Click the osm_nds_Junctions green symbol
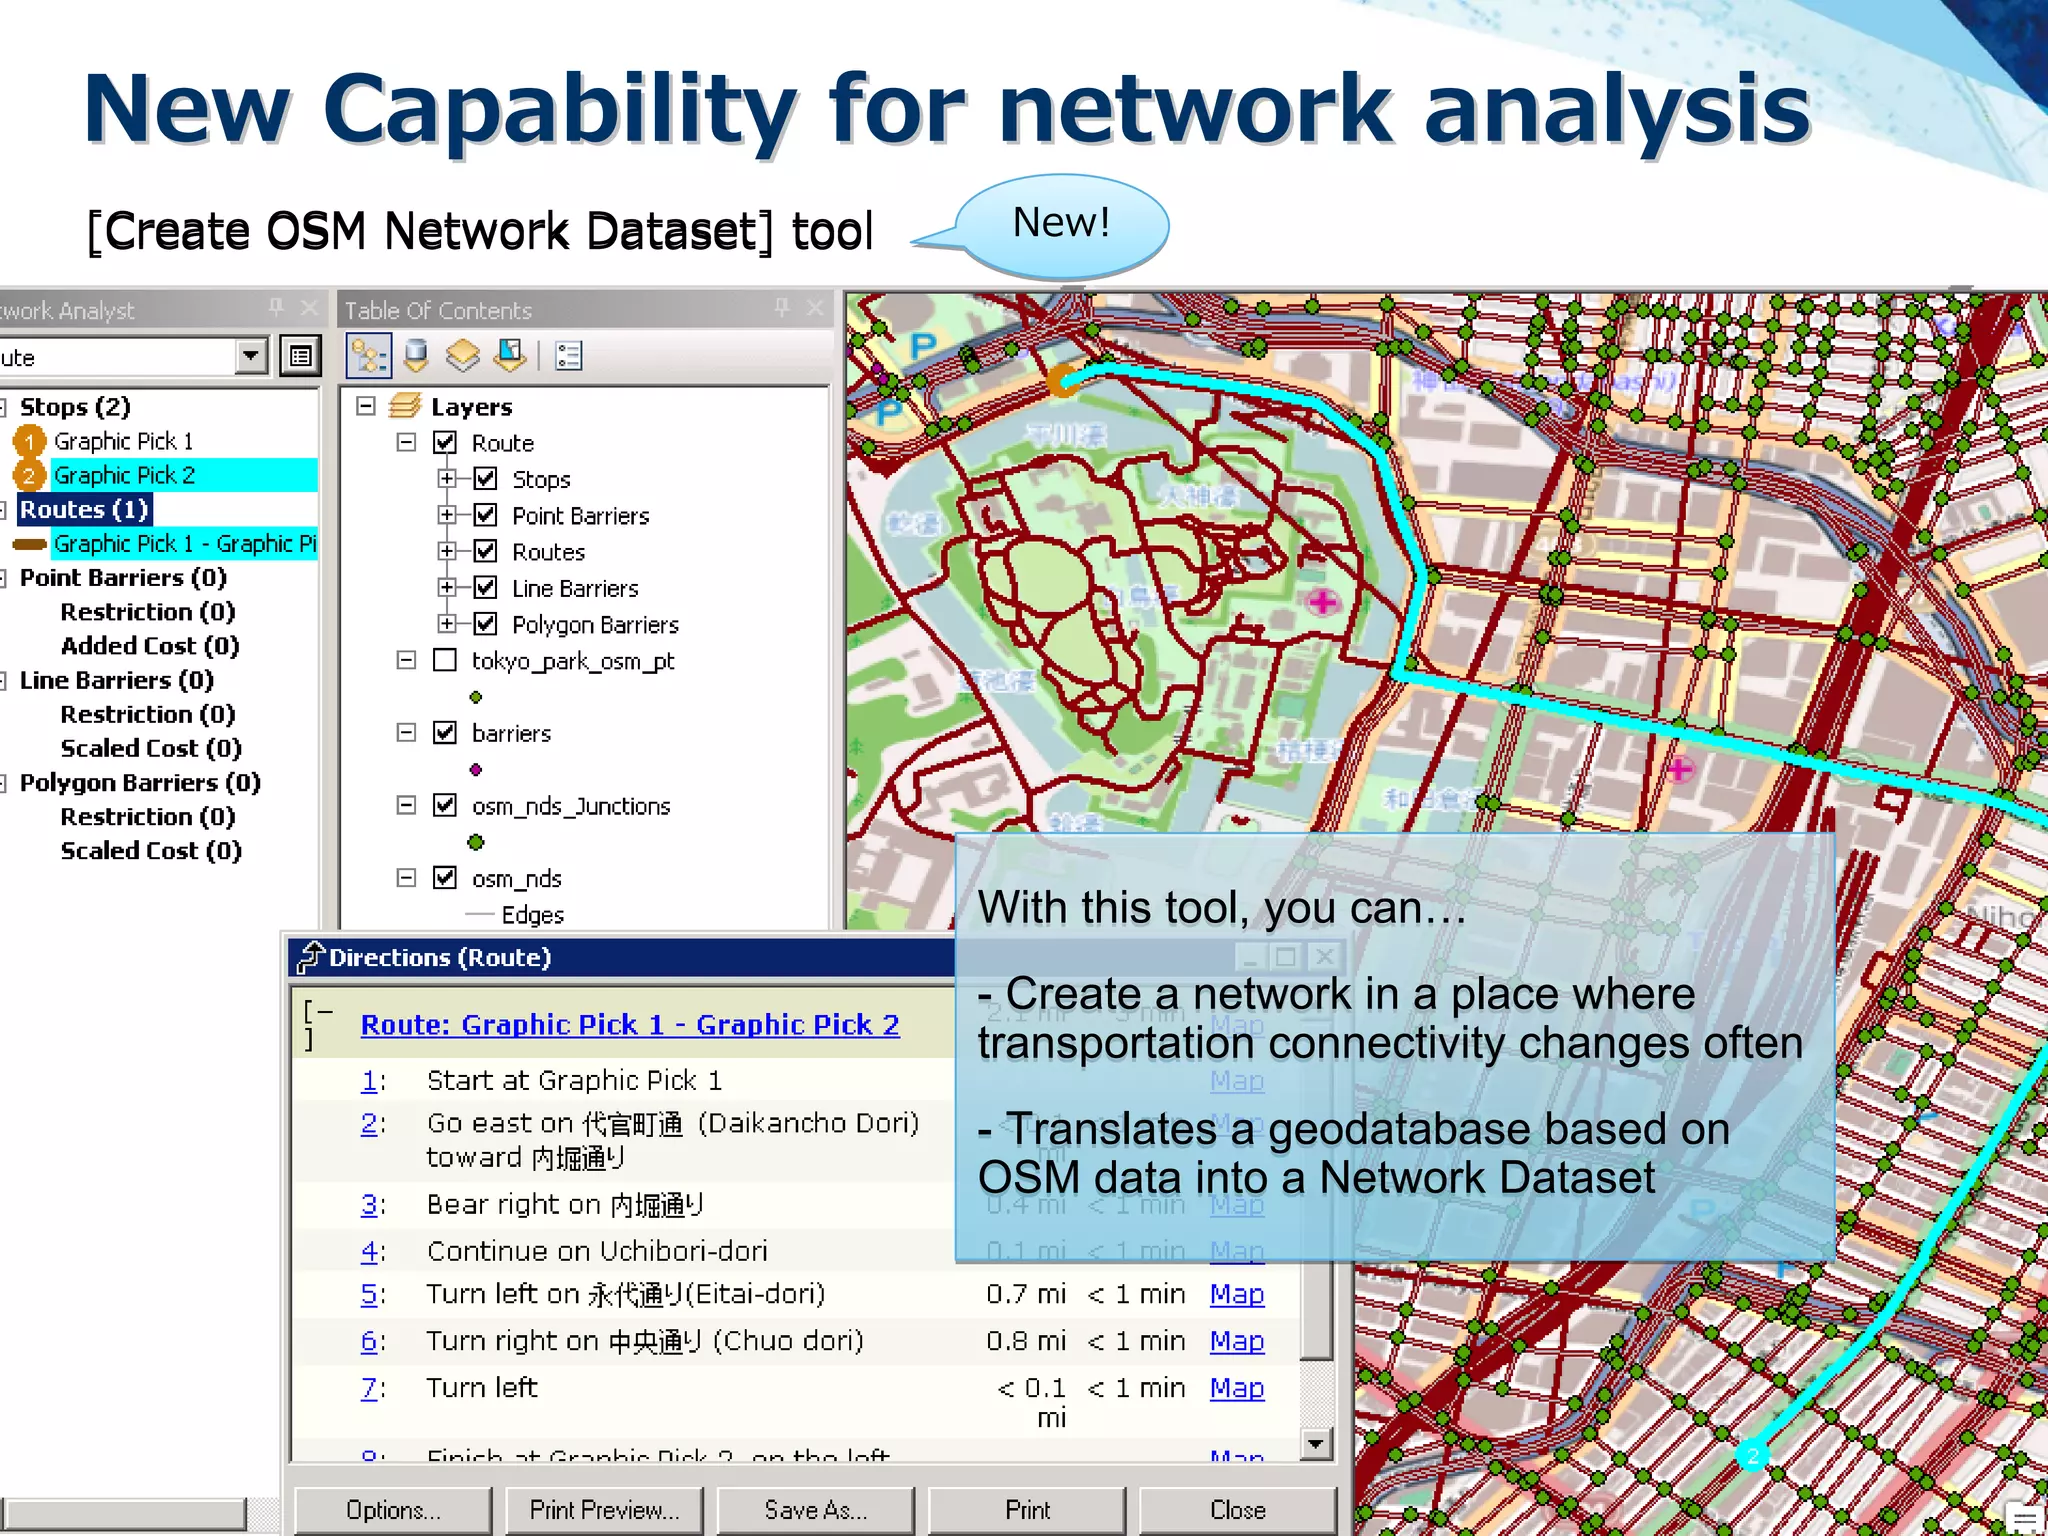Image resolution: width=2048 pixels, height=1536 pixels. 476,842
